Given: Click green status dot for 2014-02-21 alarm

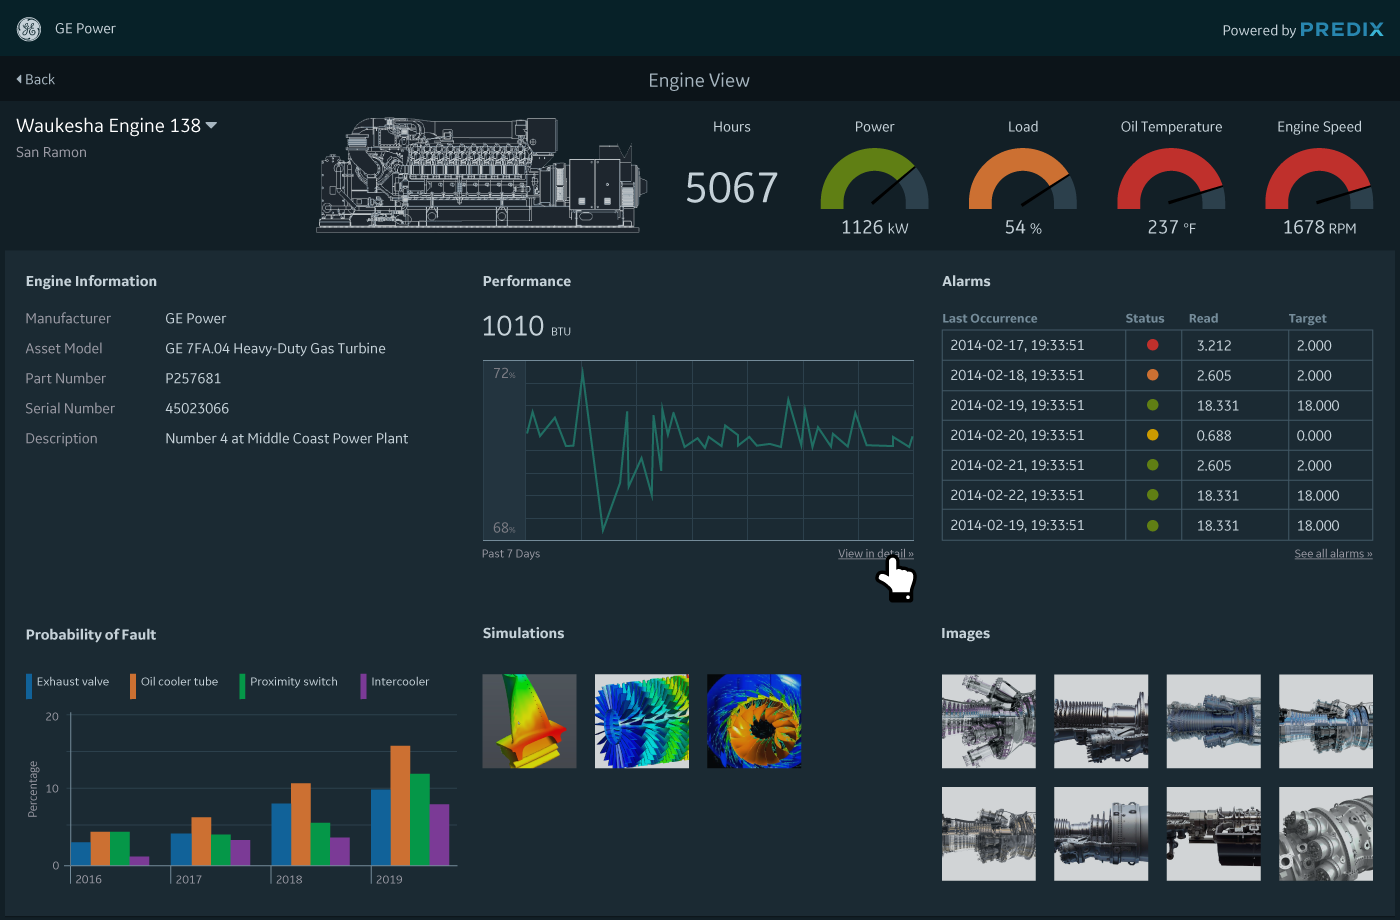Looking at the screenshot, I should 1152,465.
